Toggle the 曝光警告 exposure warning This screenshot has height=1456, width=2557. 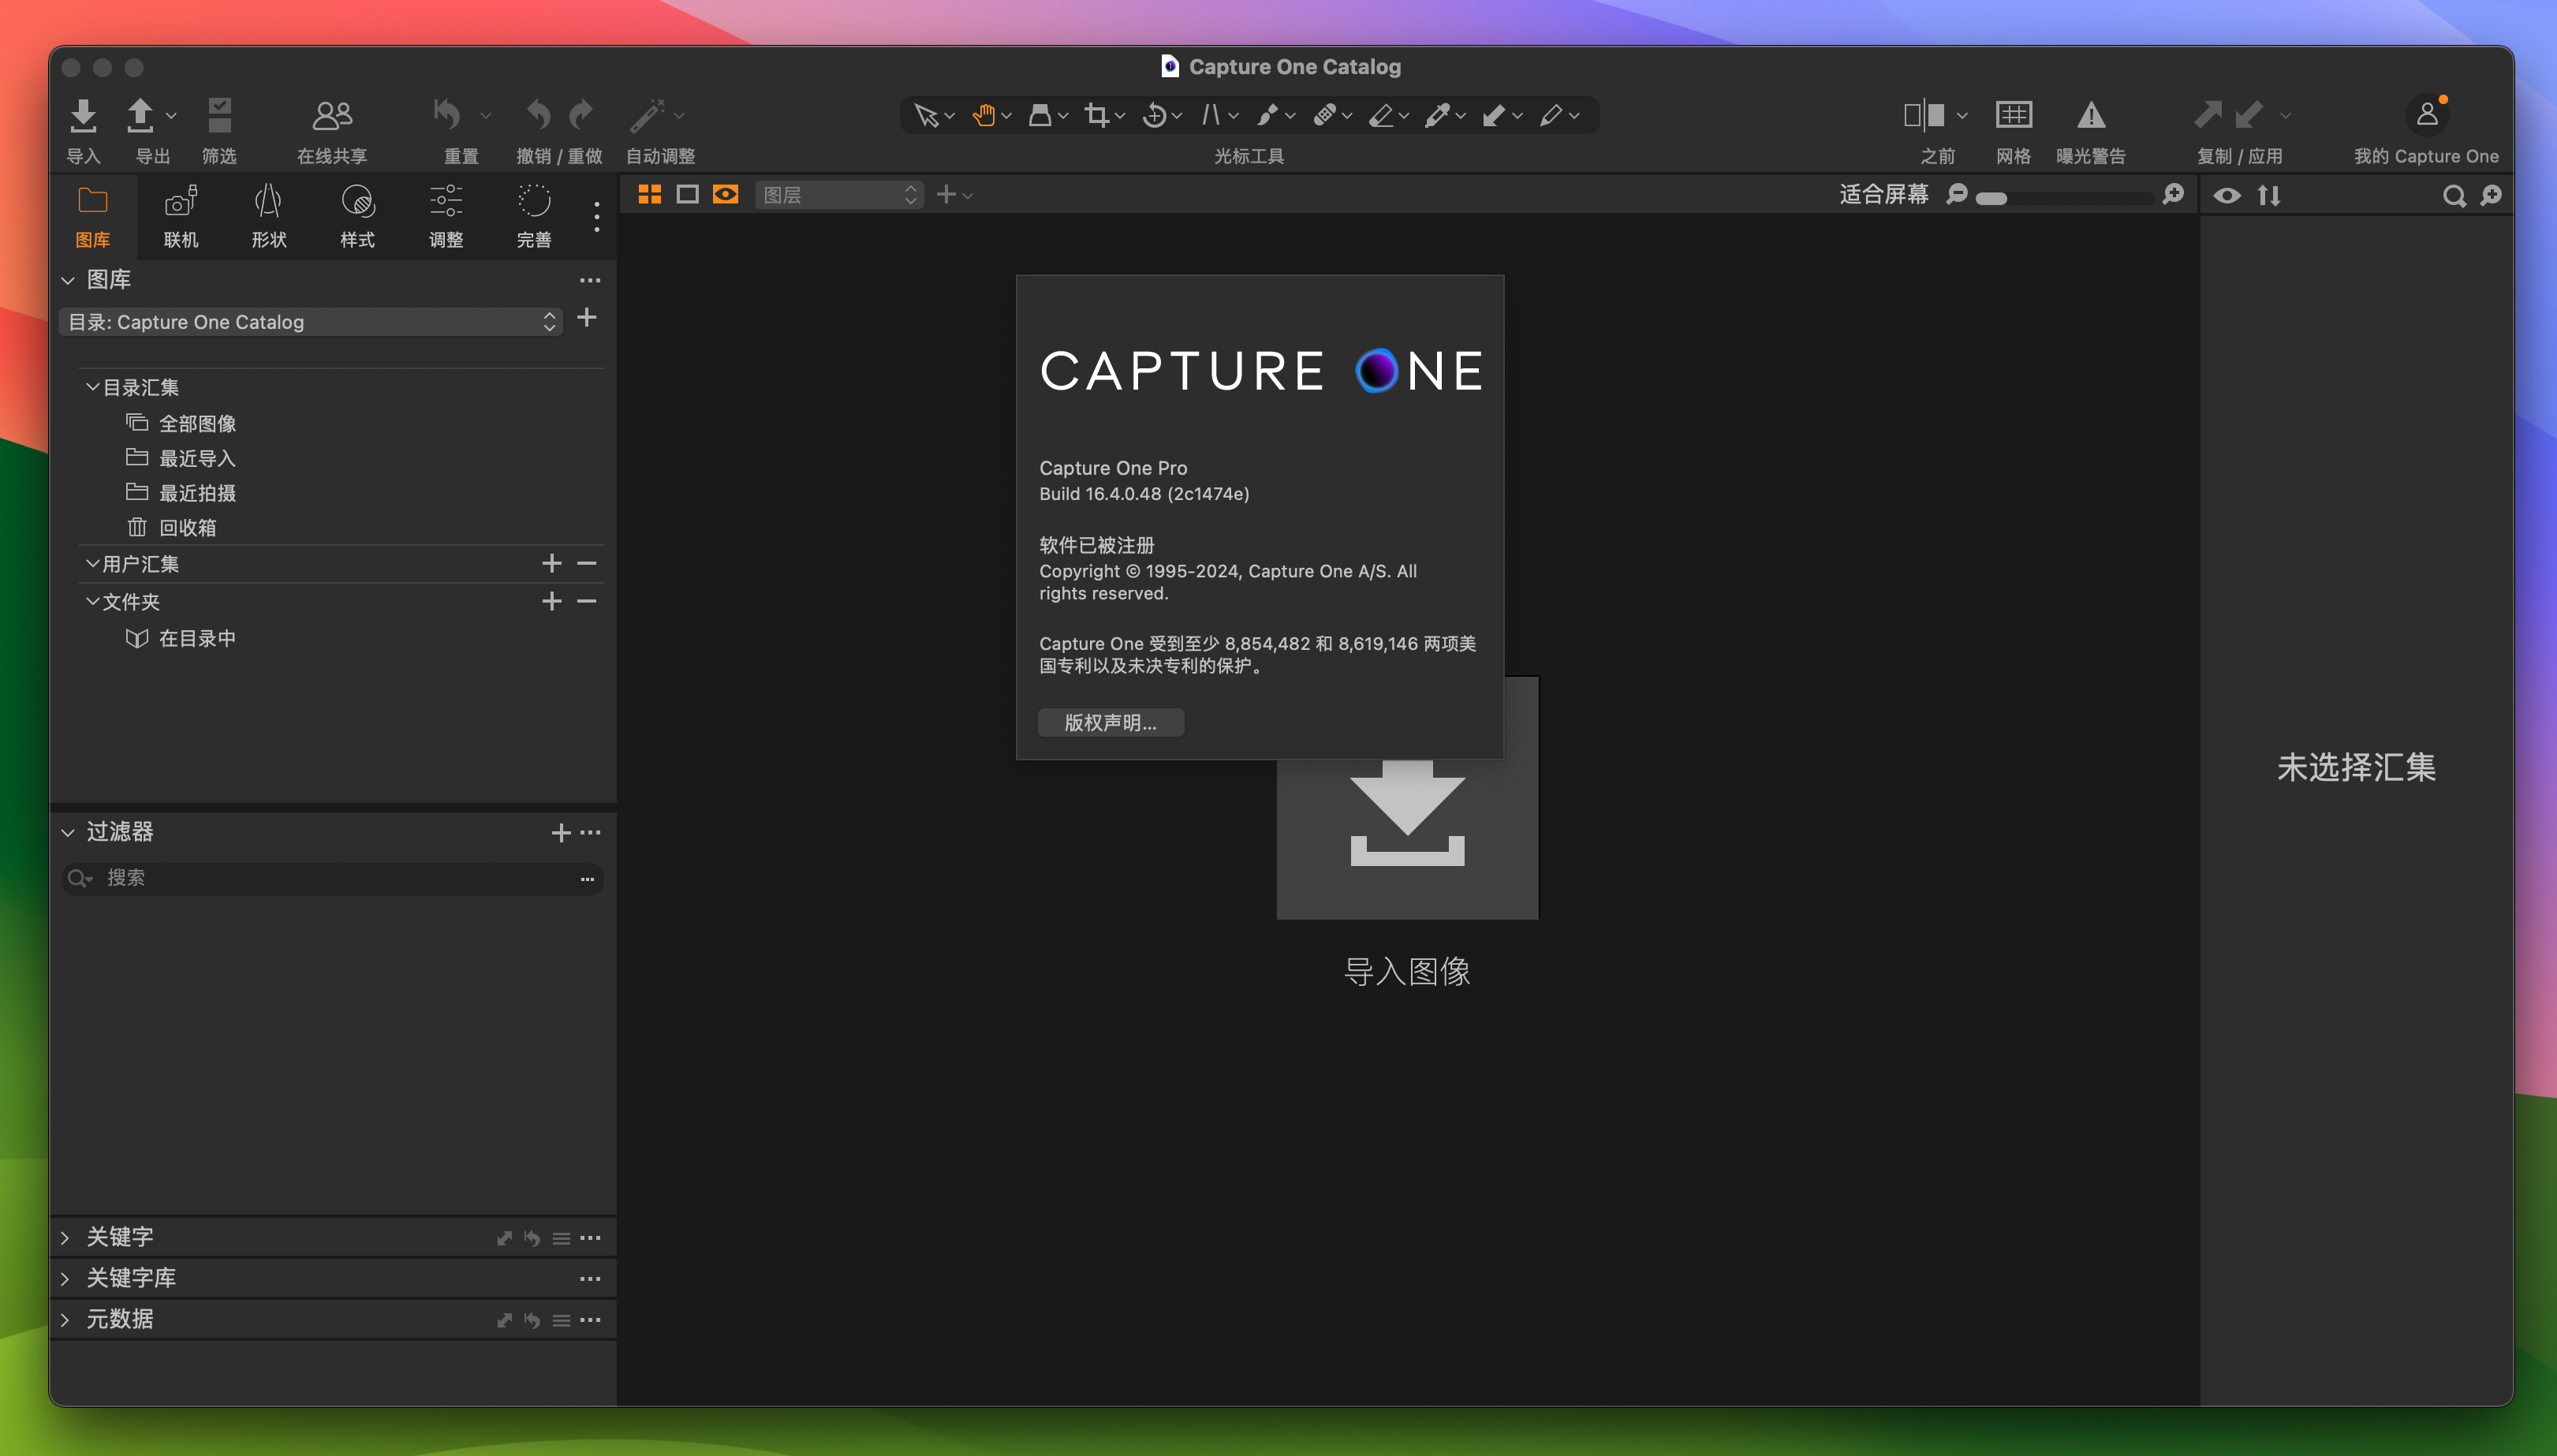(x=2091, y=115)
